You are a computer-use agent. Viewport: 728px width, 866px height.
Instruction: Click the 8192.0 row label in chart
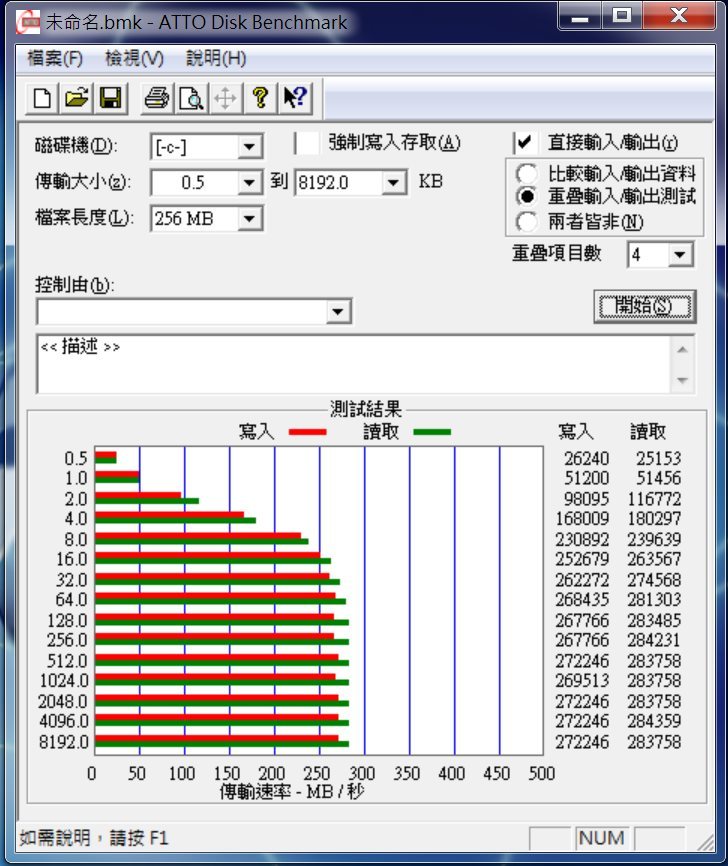click(x=64, y=742)
